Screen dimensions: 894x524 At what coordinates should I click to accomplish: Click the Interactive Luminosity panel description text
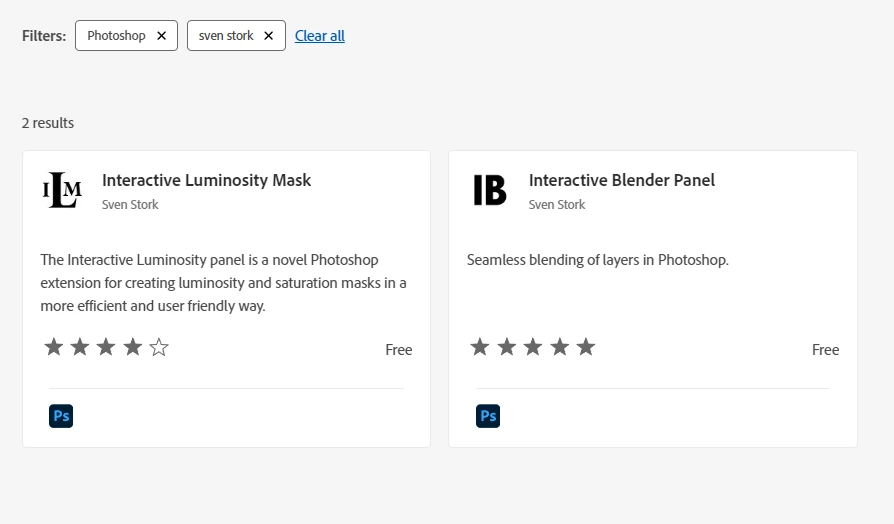coord(223,283)
